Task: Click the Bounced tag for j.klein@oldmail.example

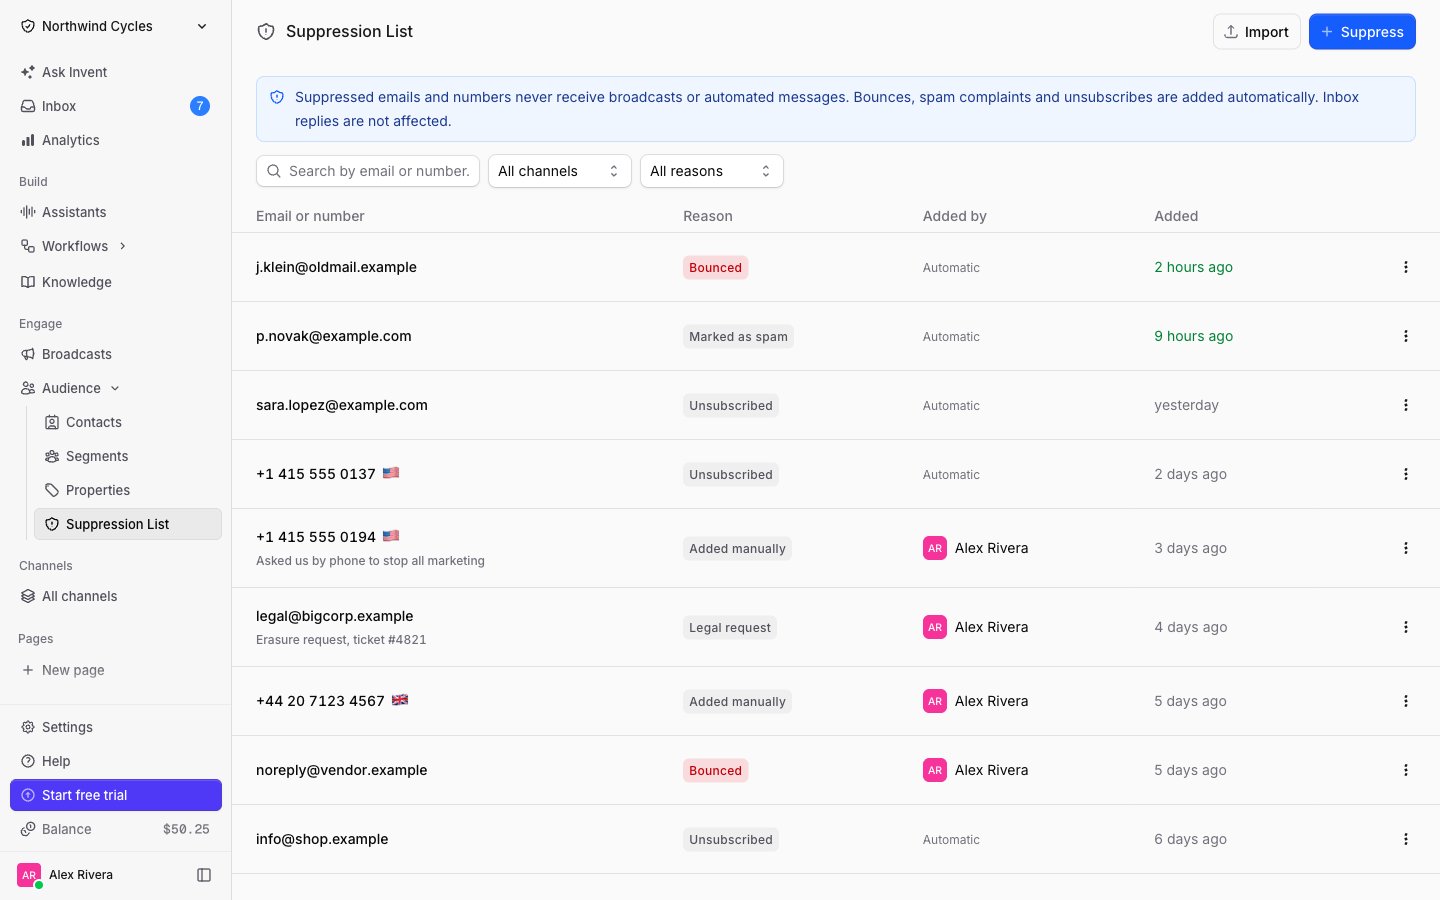Action: [x=716, y=267]
